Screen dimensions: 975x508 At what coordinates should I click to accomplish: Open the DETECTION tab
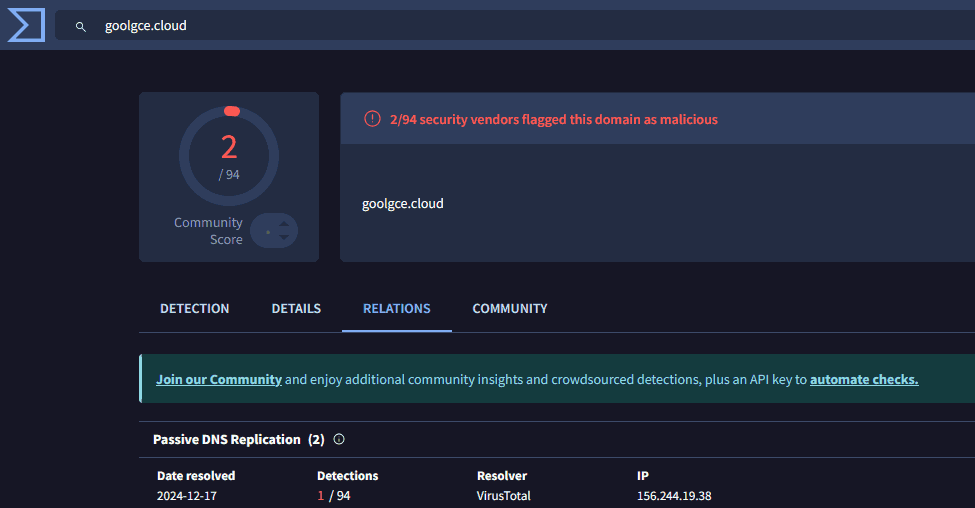(195, 308)
